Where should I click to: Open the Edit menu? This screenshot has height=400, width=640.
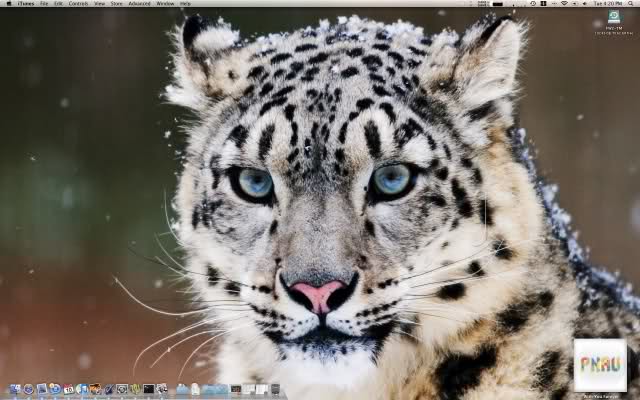(x=59, y=4)
